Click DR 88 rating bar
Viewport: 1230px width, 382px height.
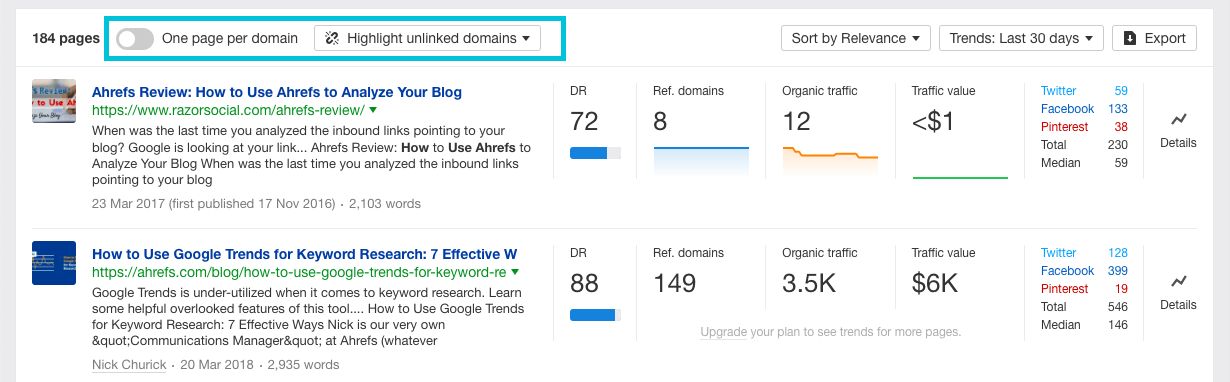[595, 315]
